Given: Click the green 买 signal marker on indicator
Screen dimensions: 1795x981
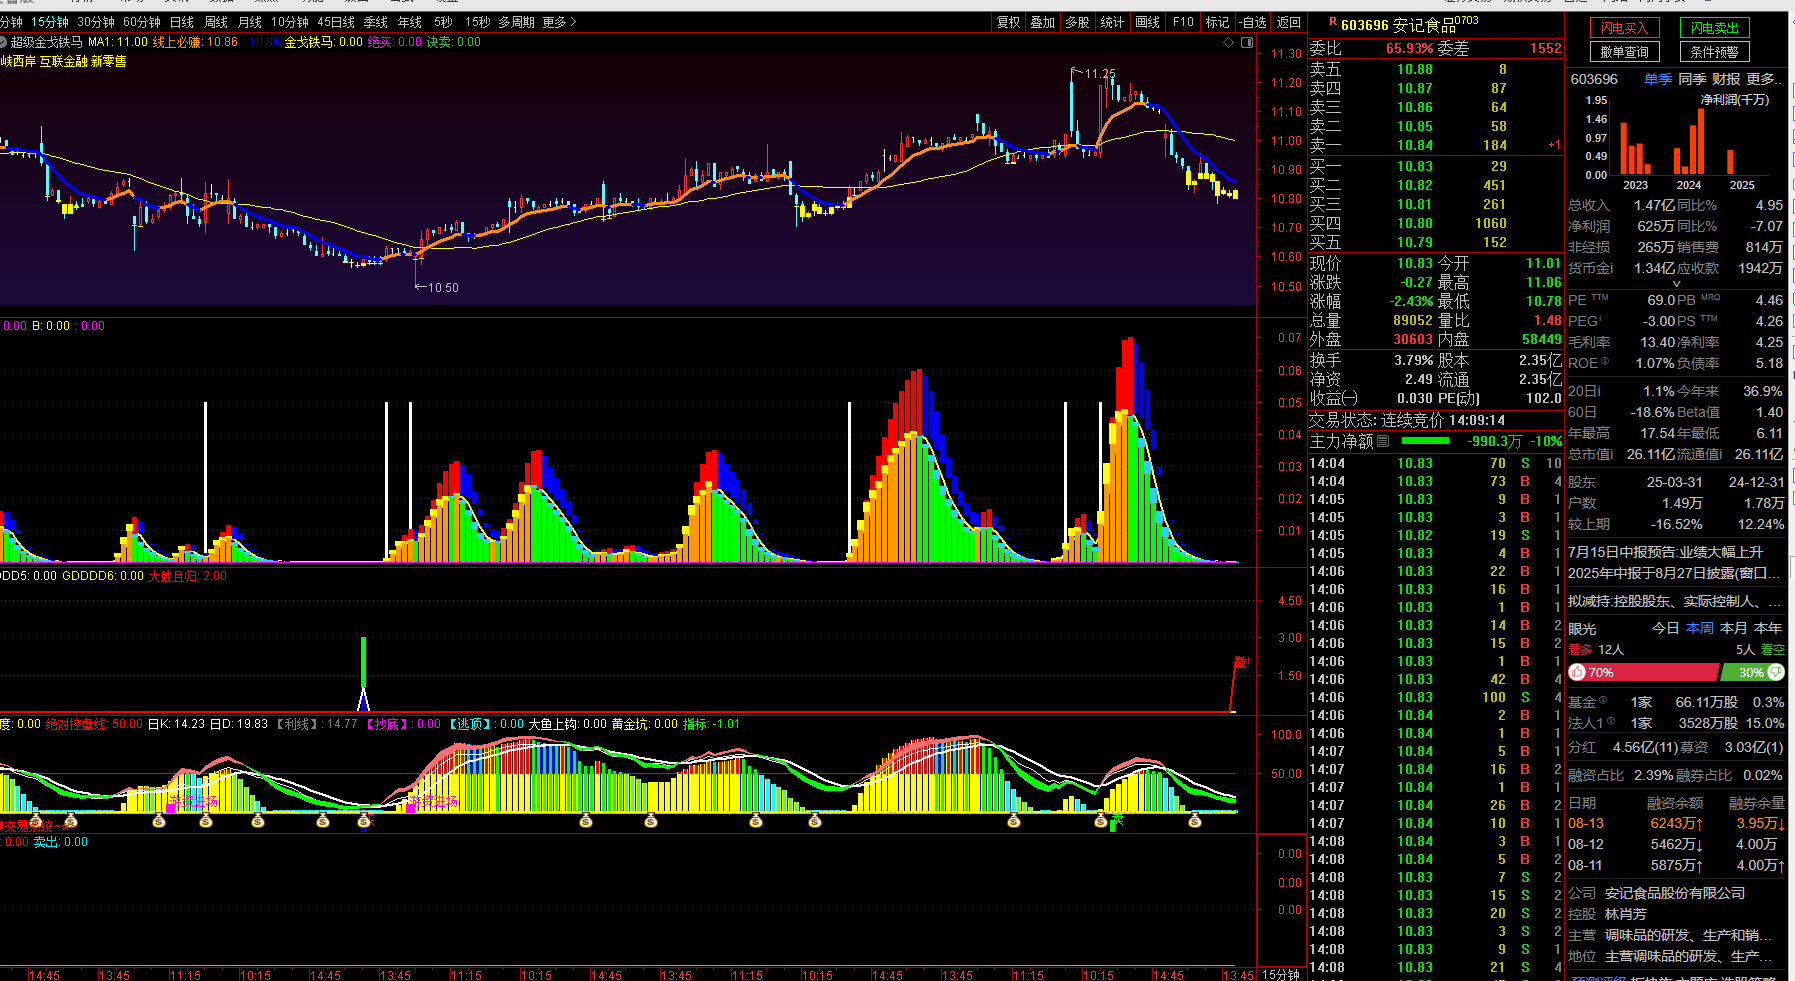Looking at the screenshot, I should (x=1117, y=821).
